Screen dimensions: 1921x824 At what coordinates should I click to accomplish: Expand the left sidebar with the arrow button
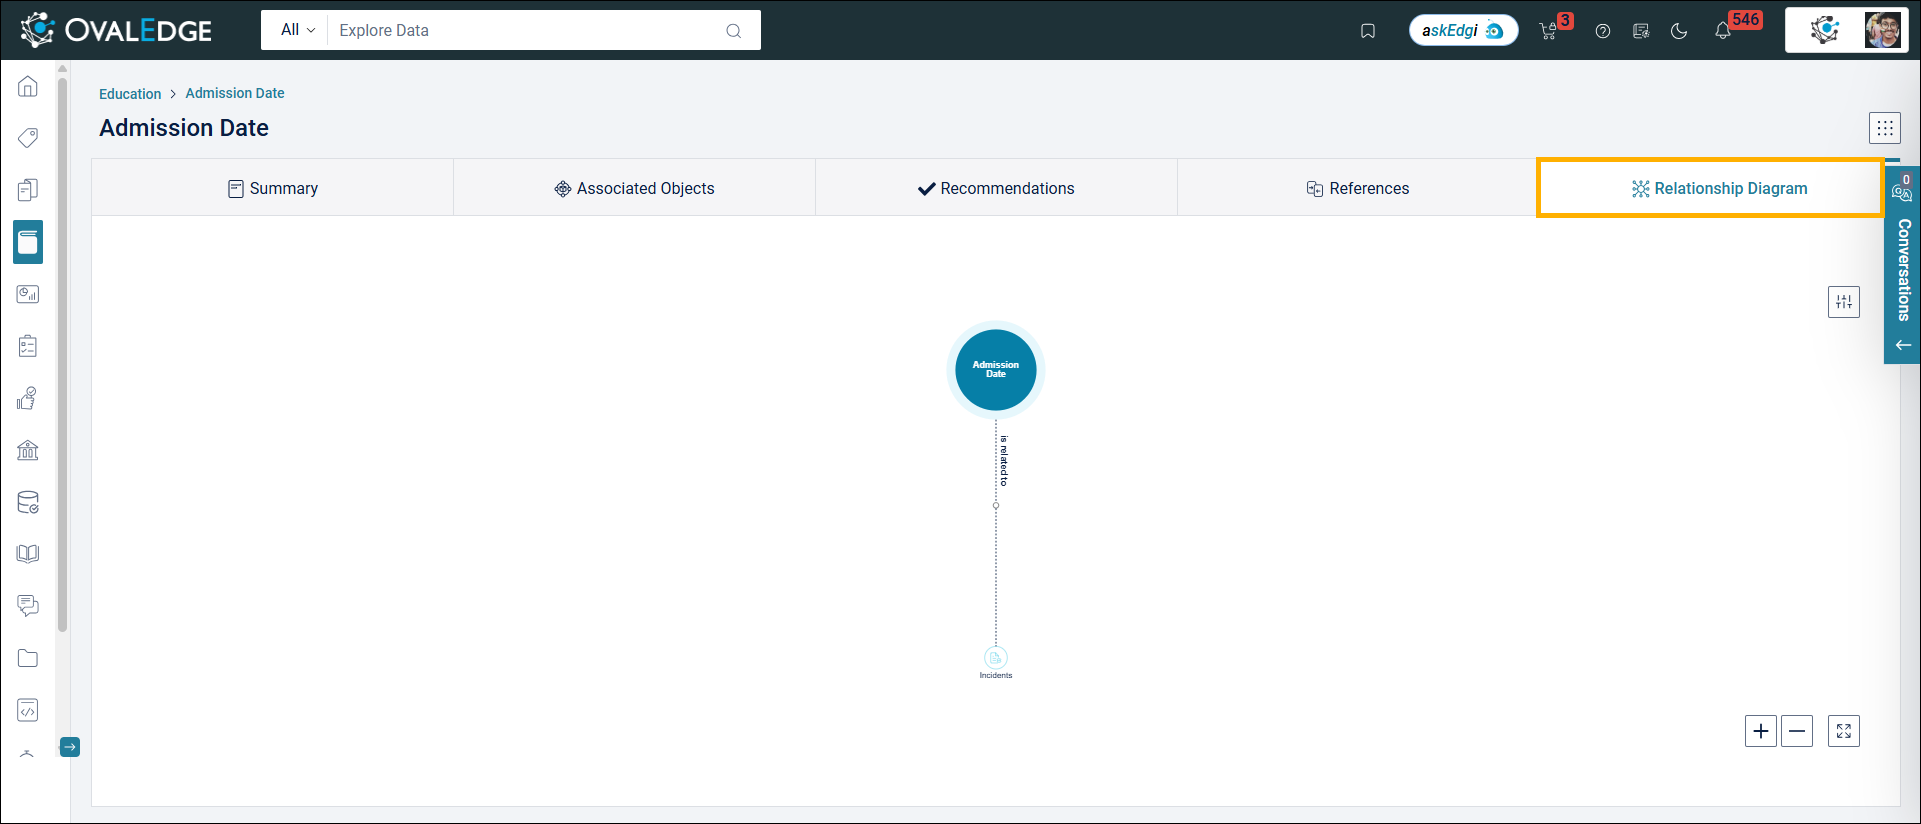[70, 747]
